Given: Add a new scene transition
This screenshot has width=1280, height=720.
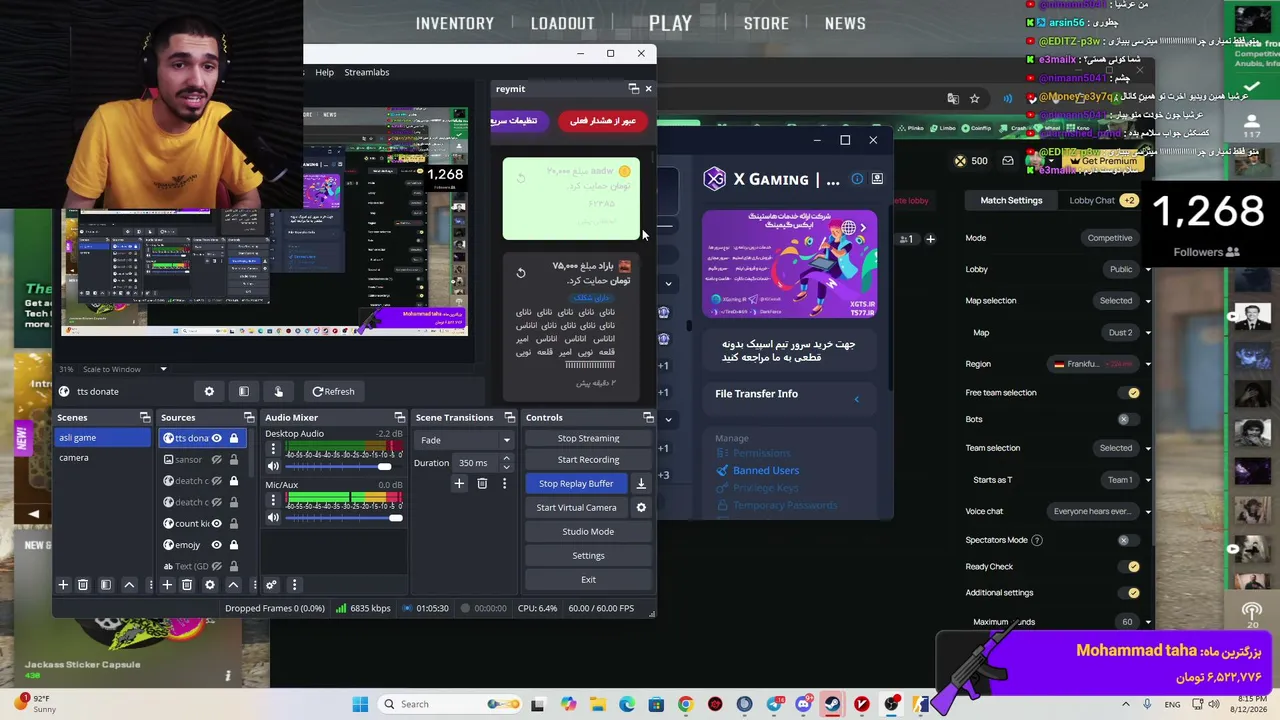Looking at the screenshot, I should click(x=459, y=484).
